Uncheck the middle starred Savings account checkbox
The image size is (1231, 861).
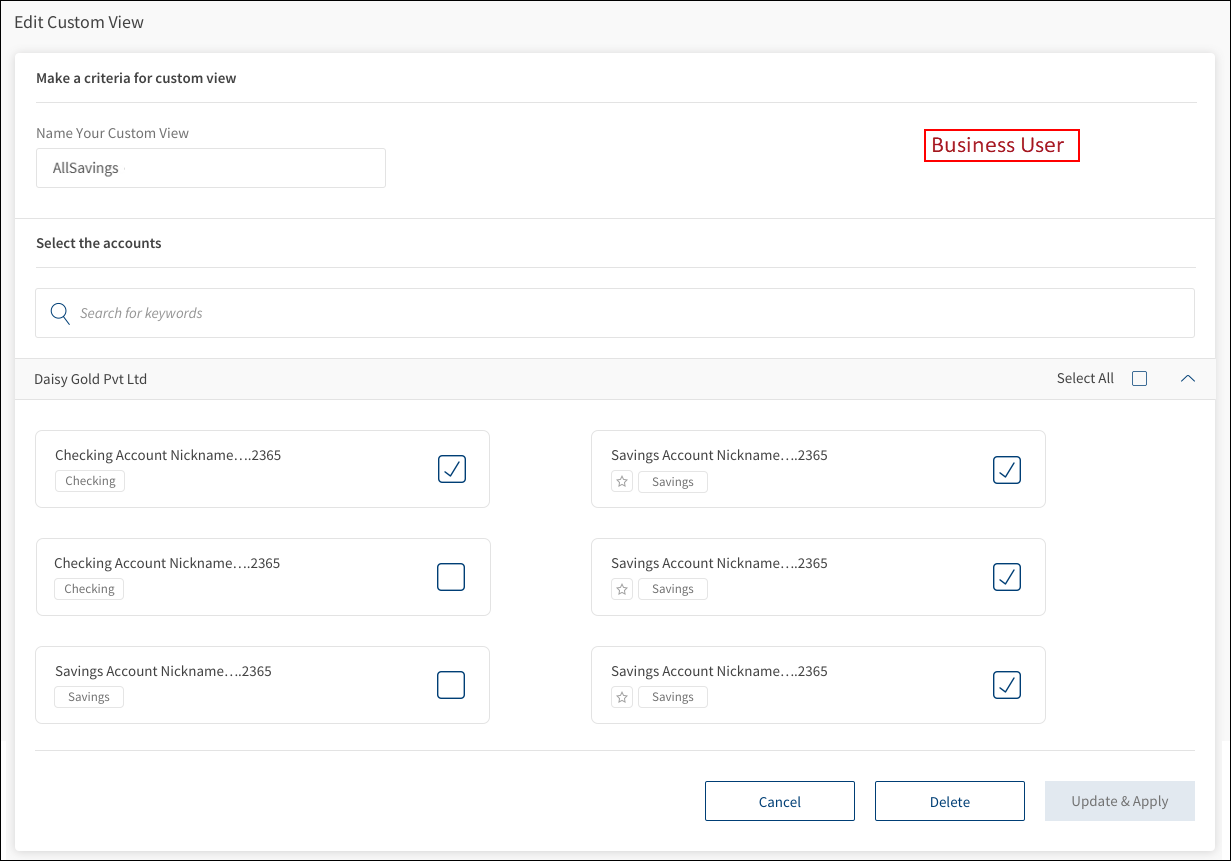1006,577
